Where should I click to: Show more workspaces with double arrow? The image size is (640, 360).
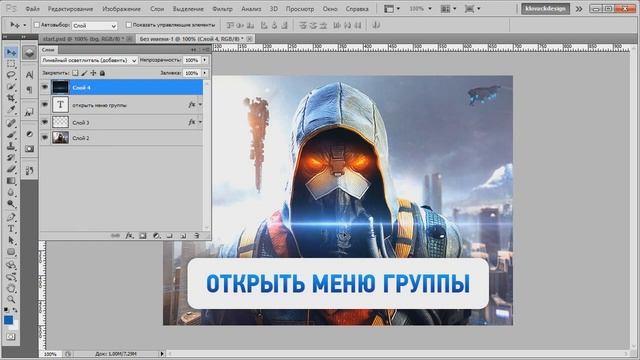[579, 9]
